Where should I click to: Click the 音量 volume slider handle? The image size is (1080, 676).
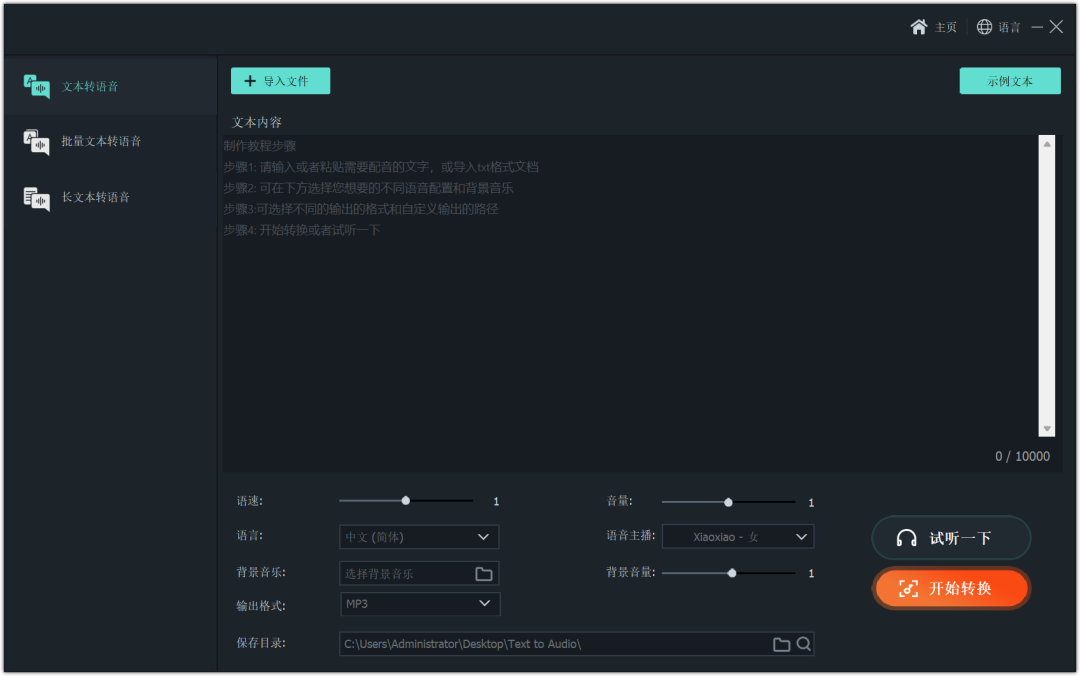pos(728,502)
